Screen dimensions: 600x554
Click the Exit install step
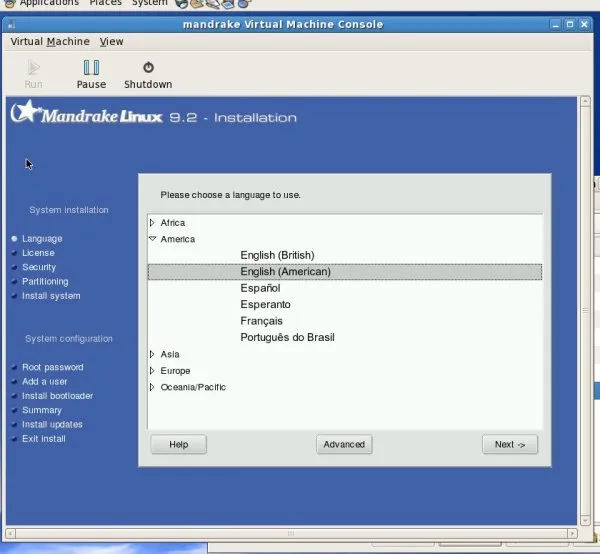click(x=44, y=439)
